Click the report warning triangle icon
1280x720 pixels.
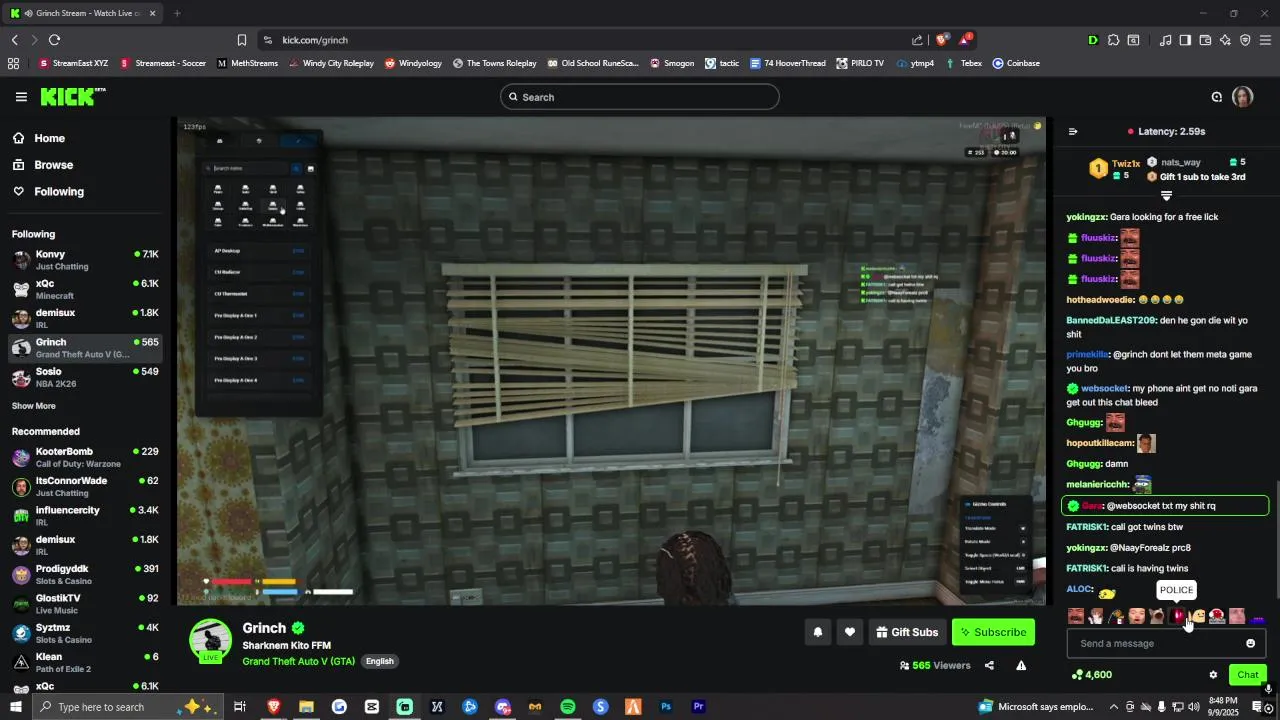(x=1021, y=665)
